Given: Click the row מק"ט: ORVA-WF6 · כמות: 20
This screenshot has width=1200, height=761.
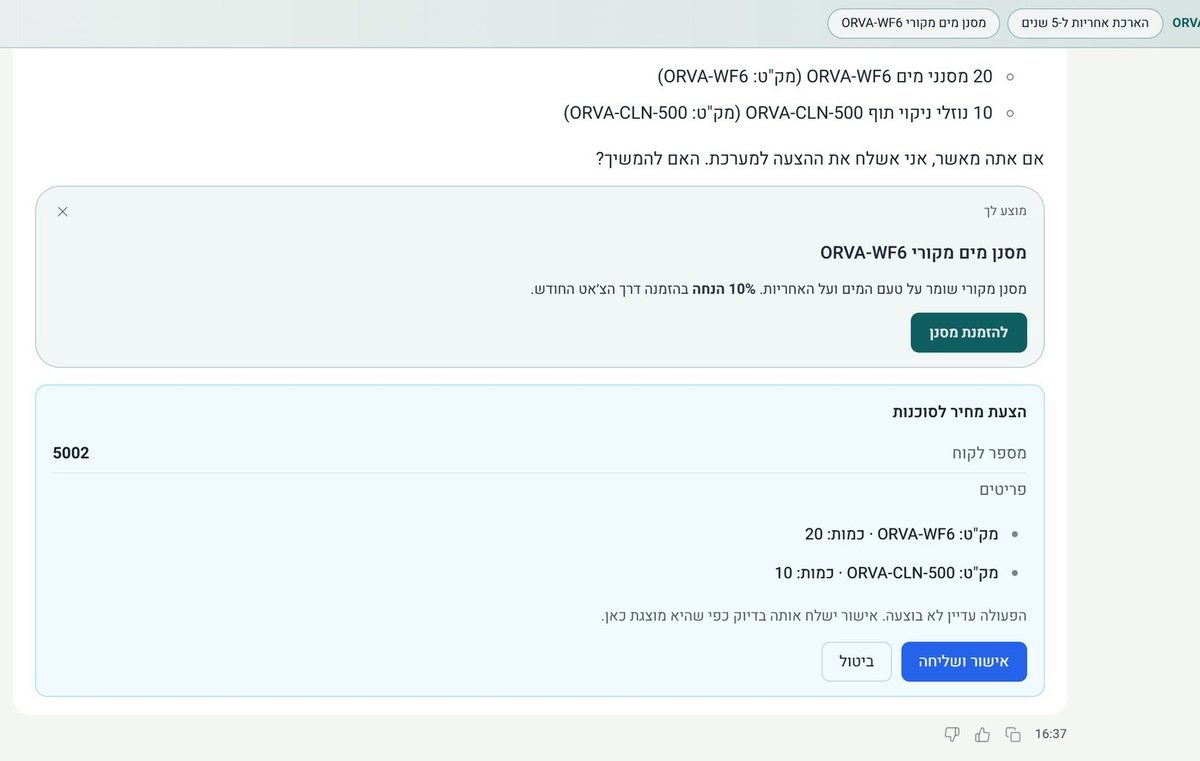Looking at the screenshot, I should 902,534.
